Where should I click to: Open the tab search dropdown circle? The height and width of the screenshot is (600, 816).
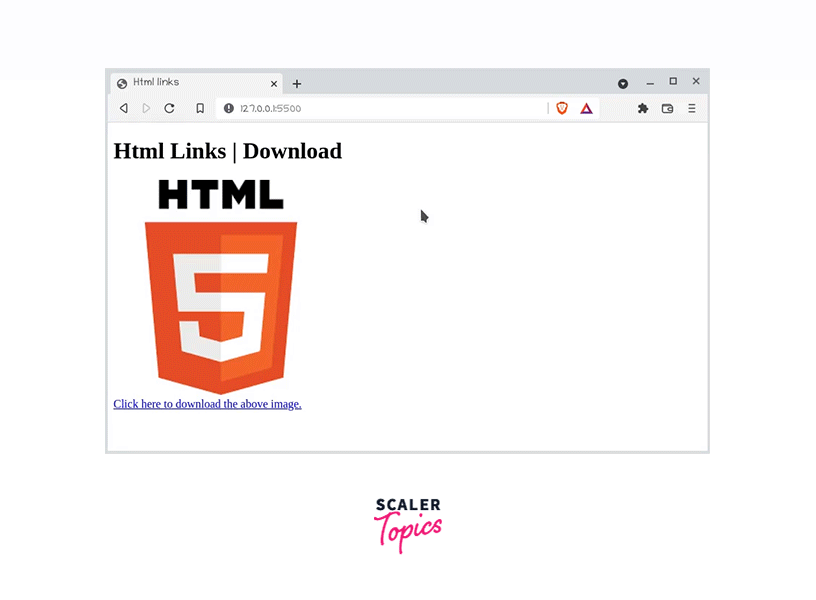coord(623,84)
